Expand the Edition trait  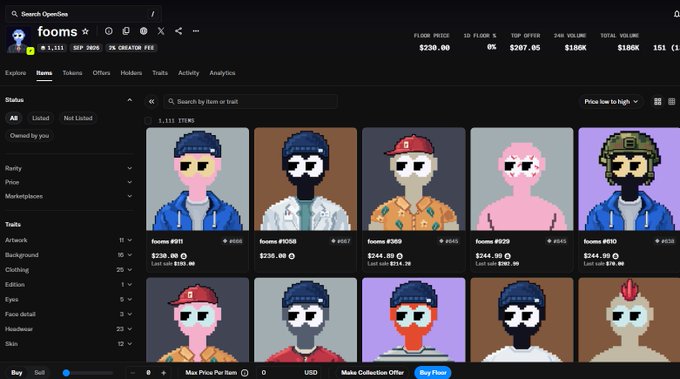click(69, 284)
